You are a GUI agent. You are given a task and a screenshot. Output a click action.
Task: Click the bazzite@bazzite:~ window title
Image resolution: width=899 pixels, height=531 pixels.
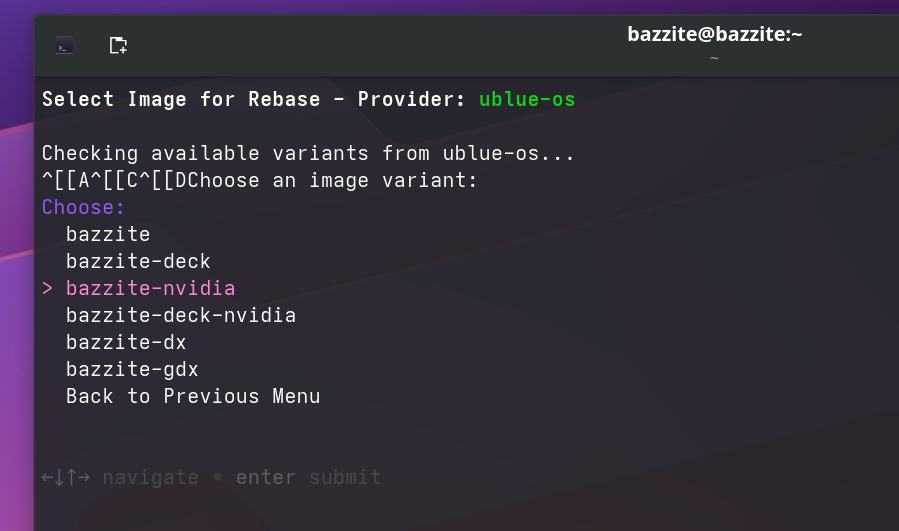[x=714, y=34]
